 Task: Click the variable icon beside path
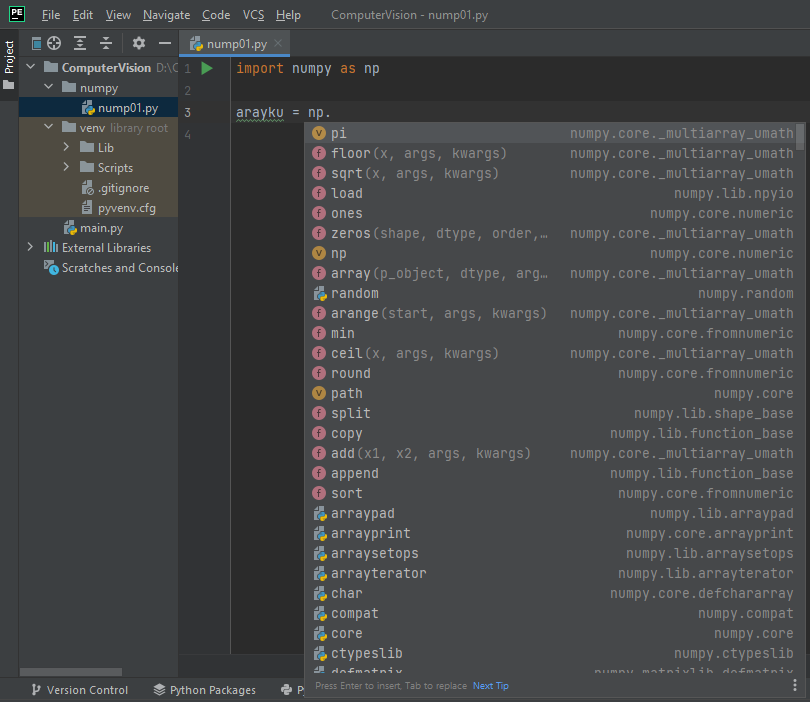pyautogui.click(x=319, y=393)
